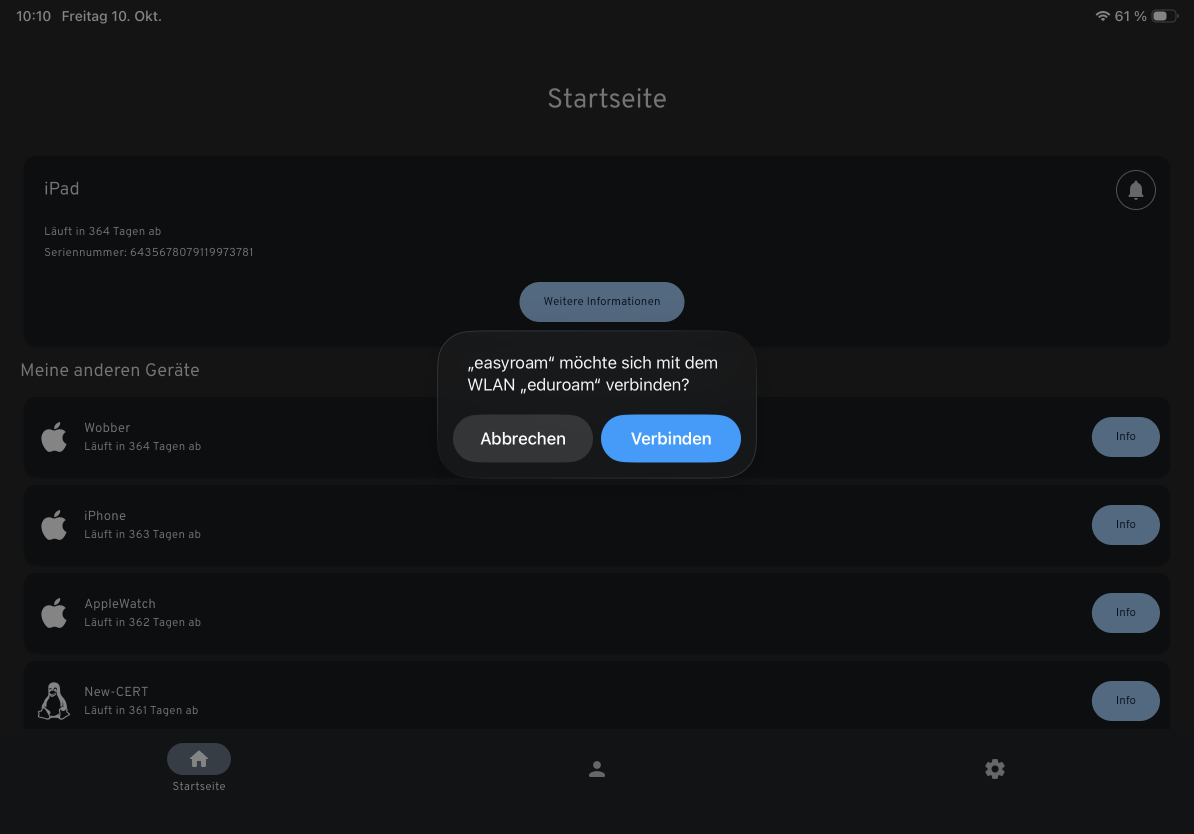Image resolution: width=1194 pixels, height=834 pixels.
Task: Open the profile person tab
Action: 597,769
